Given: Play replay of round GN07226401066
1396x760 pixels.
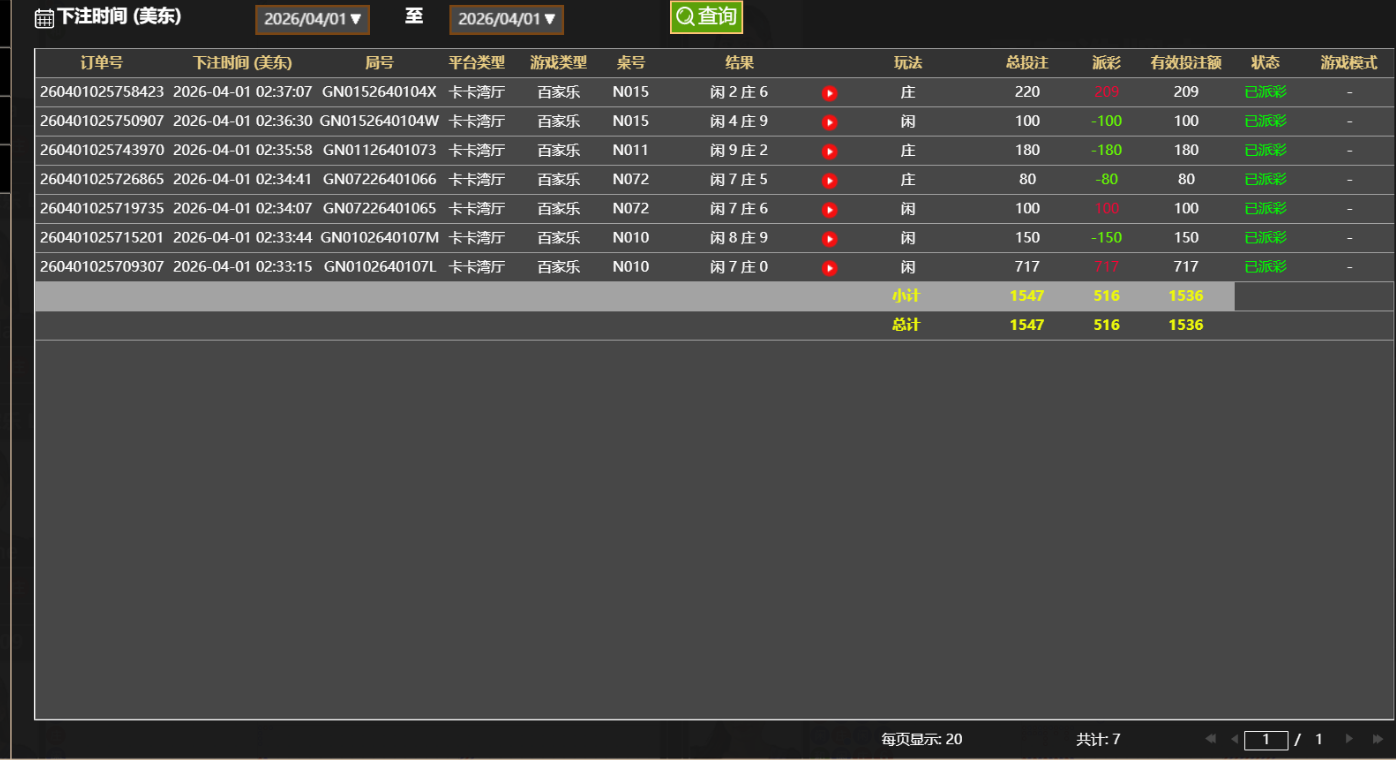Looking at the screenshot, I should [829, 181].
